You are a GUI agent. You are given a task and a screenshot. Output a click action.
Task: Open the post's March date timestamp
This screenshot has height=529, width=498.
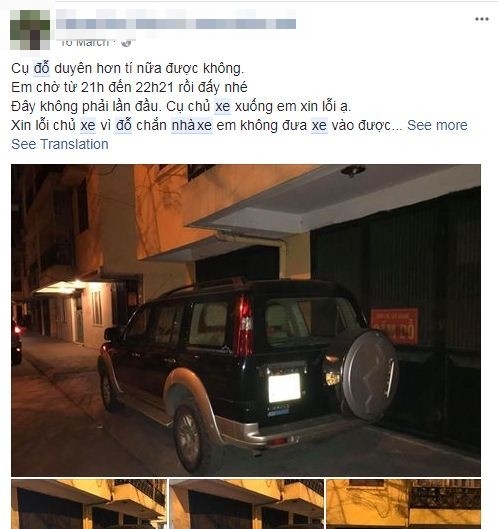point(84,43)
